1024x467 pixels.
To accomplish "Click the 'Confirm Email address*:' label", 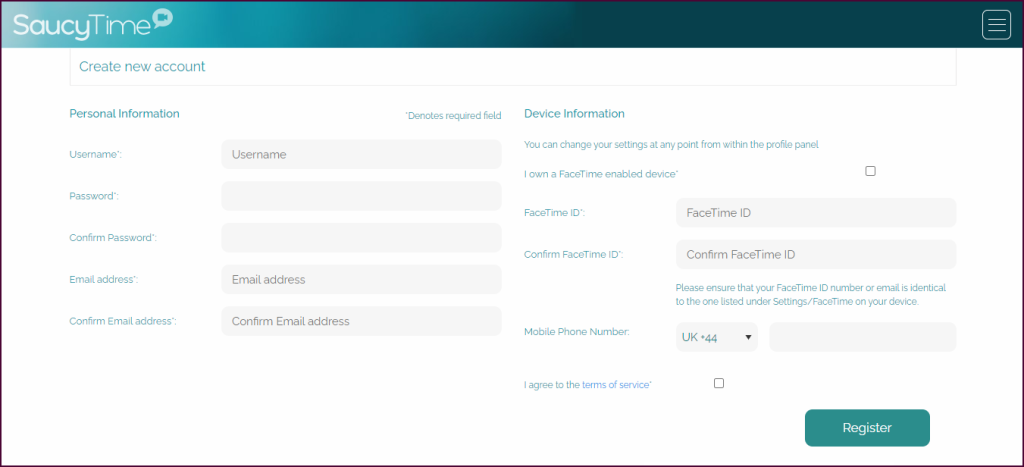I will 123,321.
